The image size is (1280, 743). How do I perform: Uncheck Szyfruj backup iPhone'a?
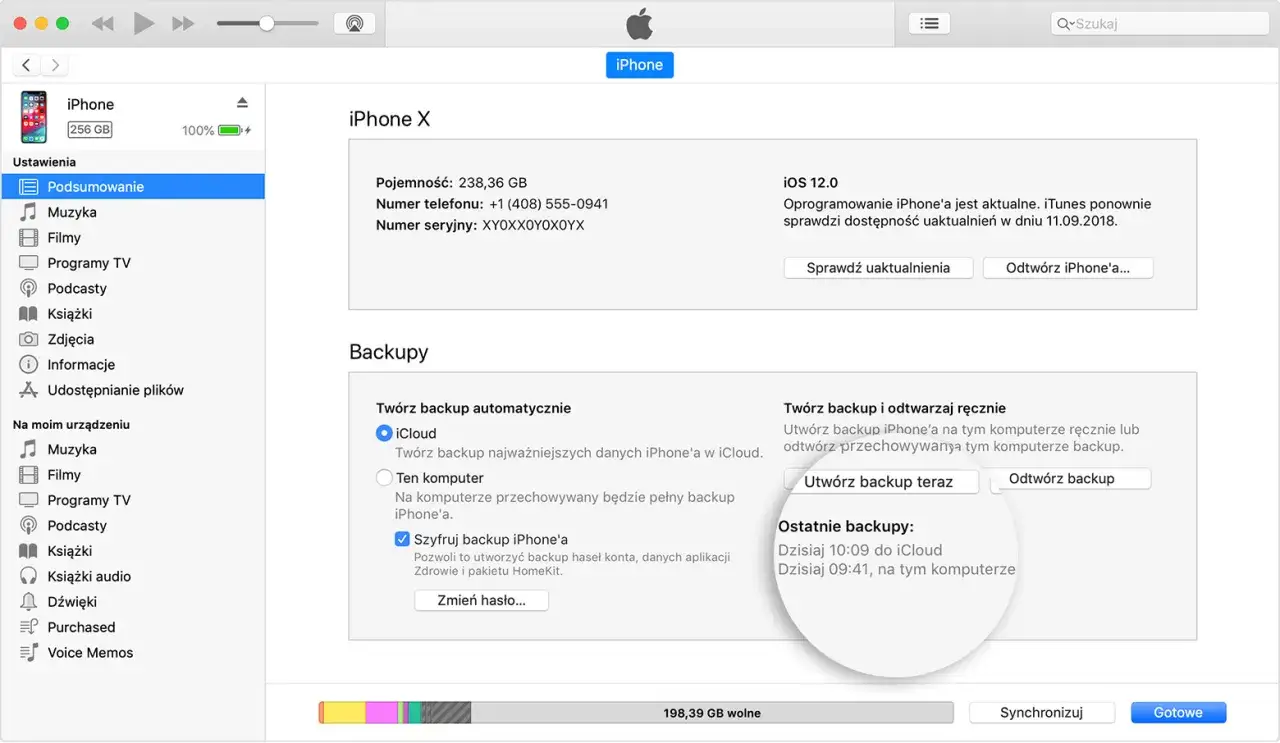tap(402, 539)
